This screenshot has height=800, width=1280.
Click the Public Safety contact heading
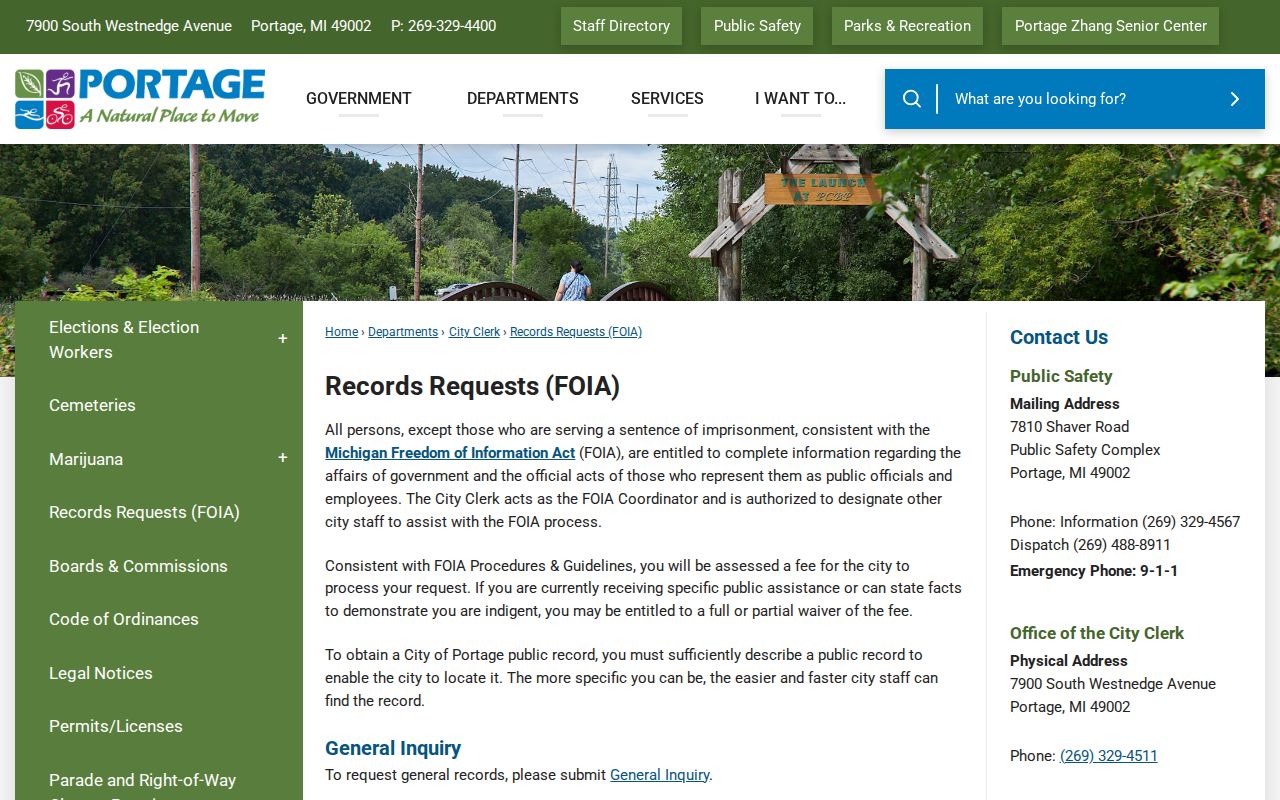pos(1061,376)
